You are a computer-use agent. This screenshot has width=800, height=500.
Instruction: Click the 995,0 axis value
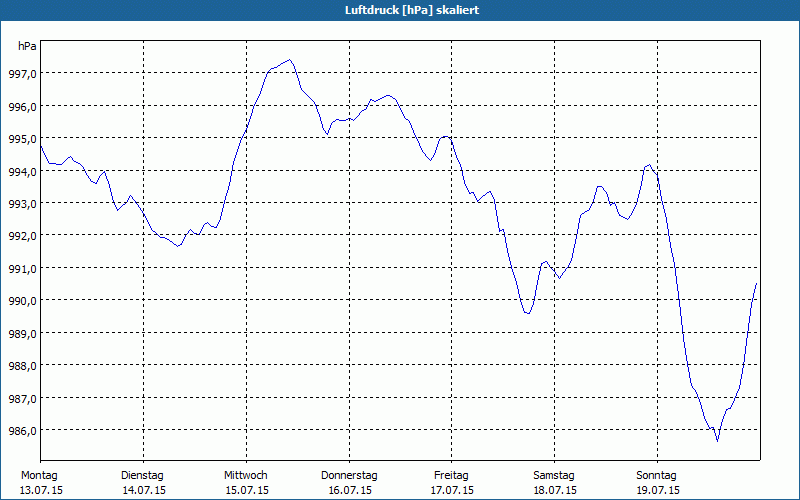tap(22, 139)
